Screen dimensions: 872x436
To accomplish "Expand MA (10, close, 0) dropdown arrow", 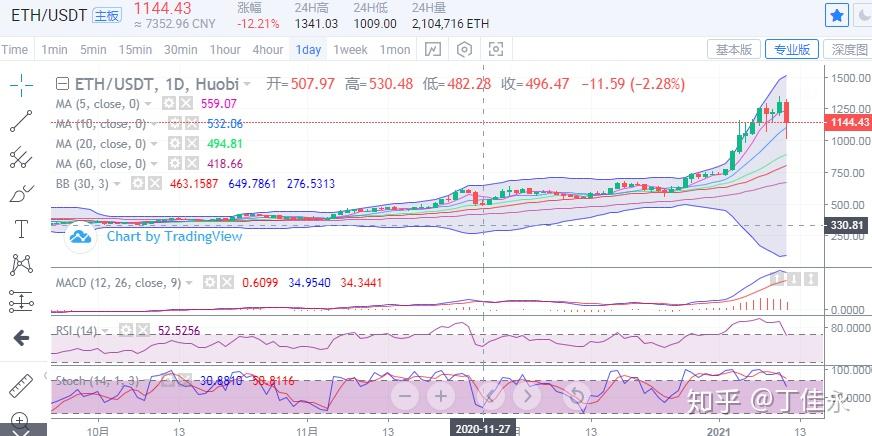I will [x=154, y=123].
